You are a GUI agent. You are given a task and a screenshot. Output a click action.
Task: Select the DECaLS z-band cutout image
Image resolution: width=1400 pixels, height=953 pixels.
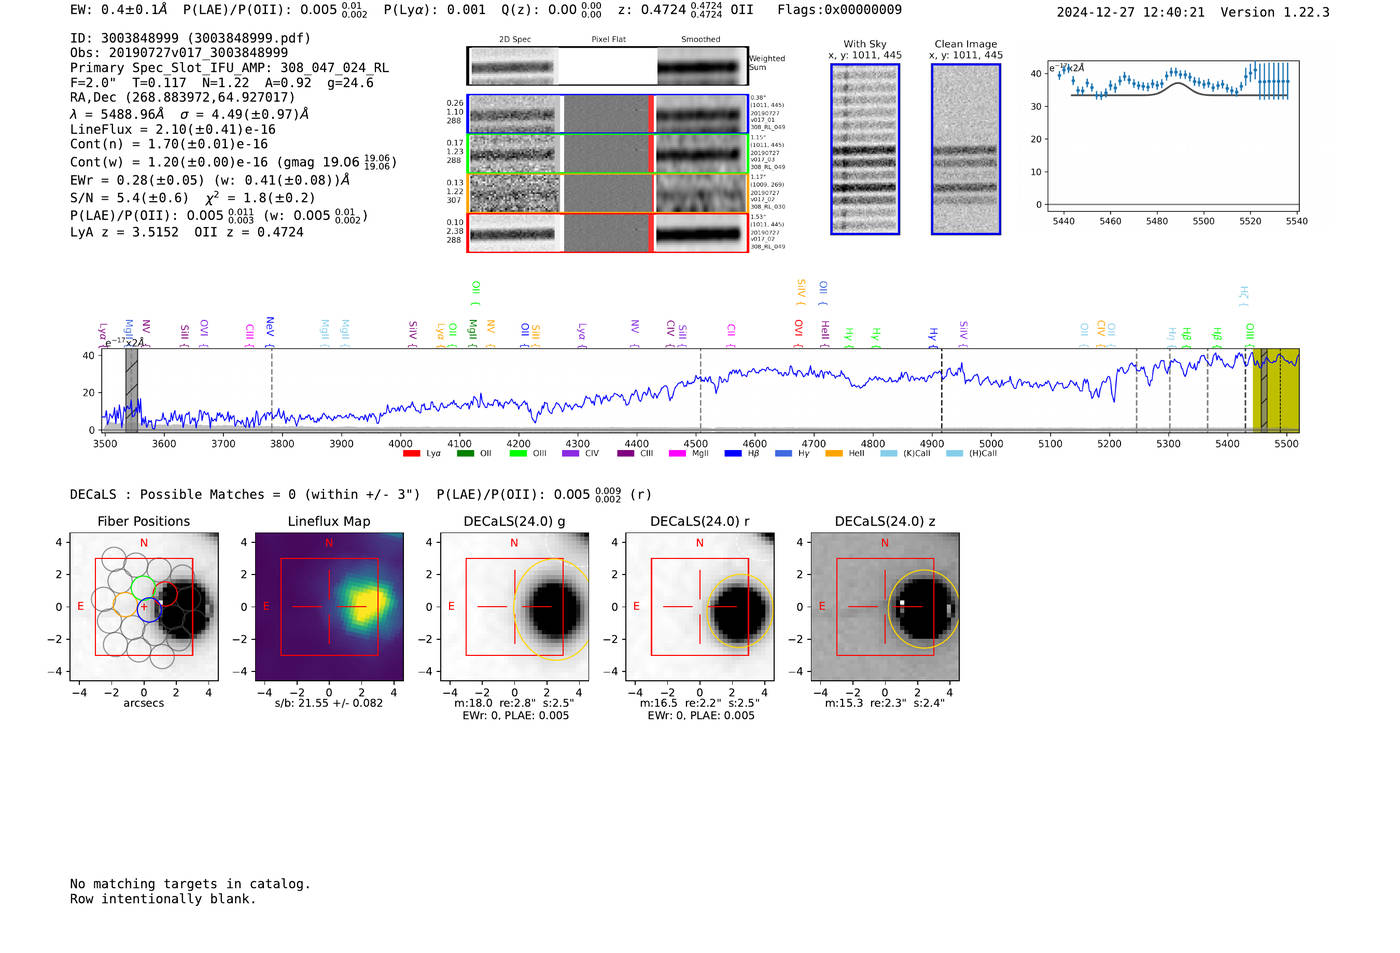[x=885, y=607]
